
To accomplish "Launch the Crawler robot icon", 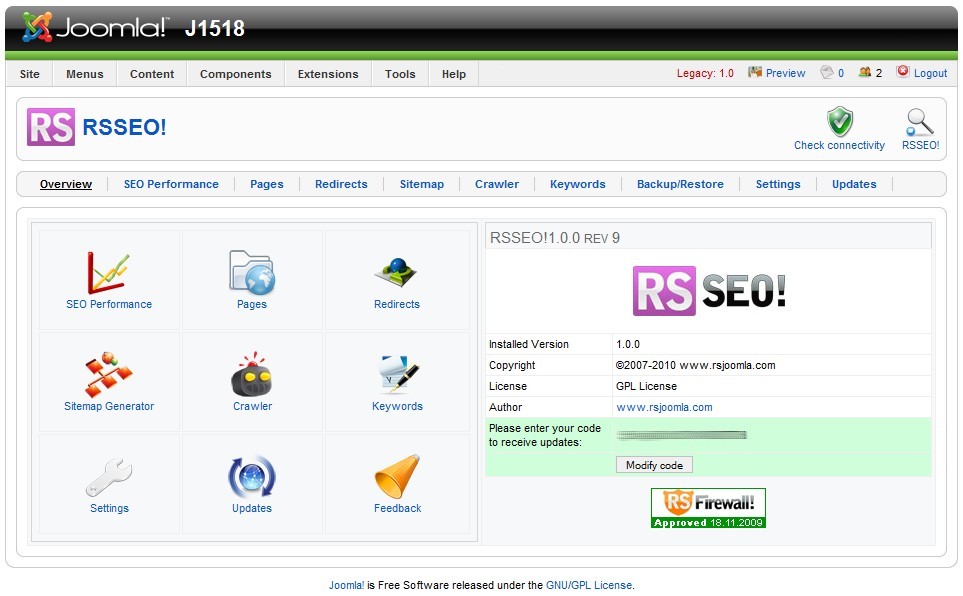I will click(252, 374).
